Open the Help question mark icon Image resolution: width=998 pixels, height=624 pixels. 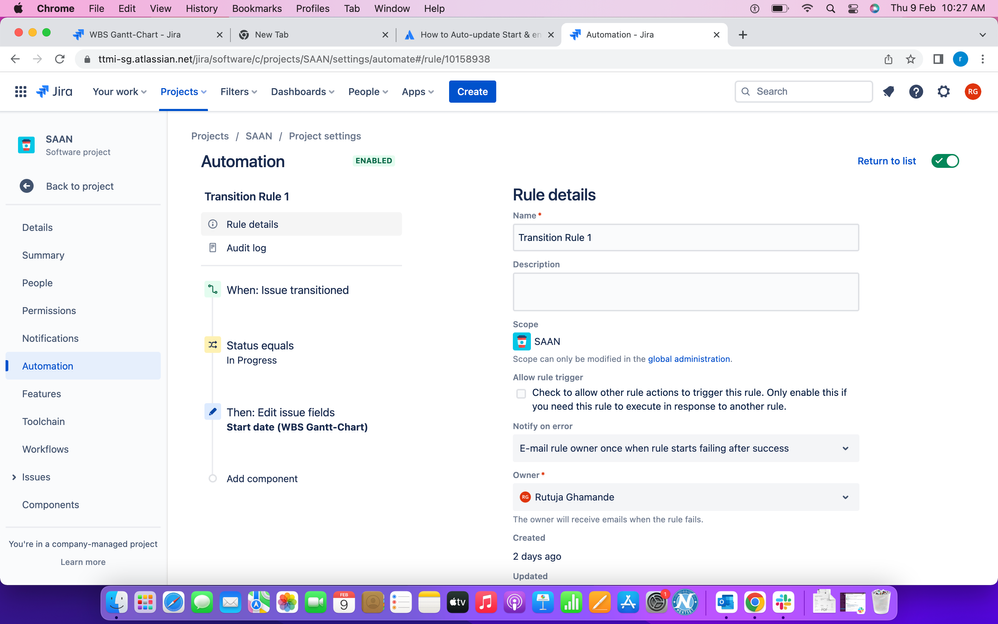click(x=916, y=92)
